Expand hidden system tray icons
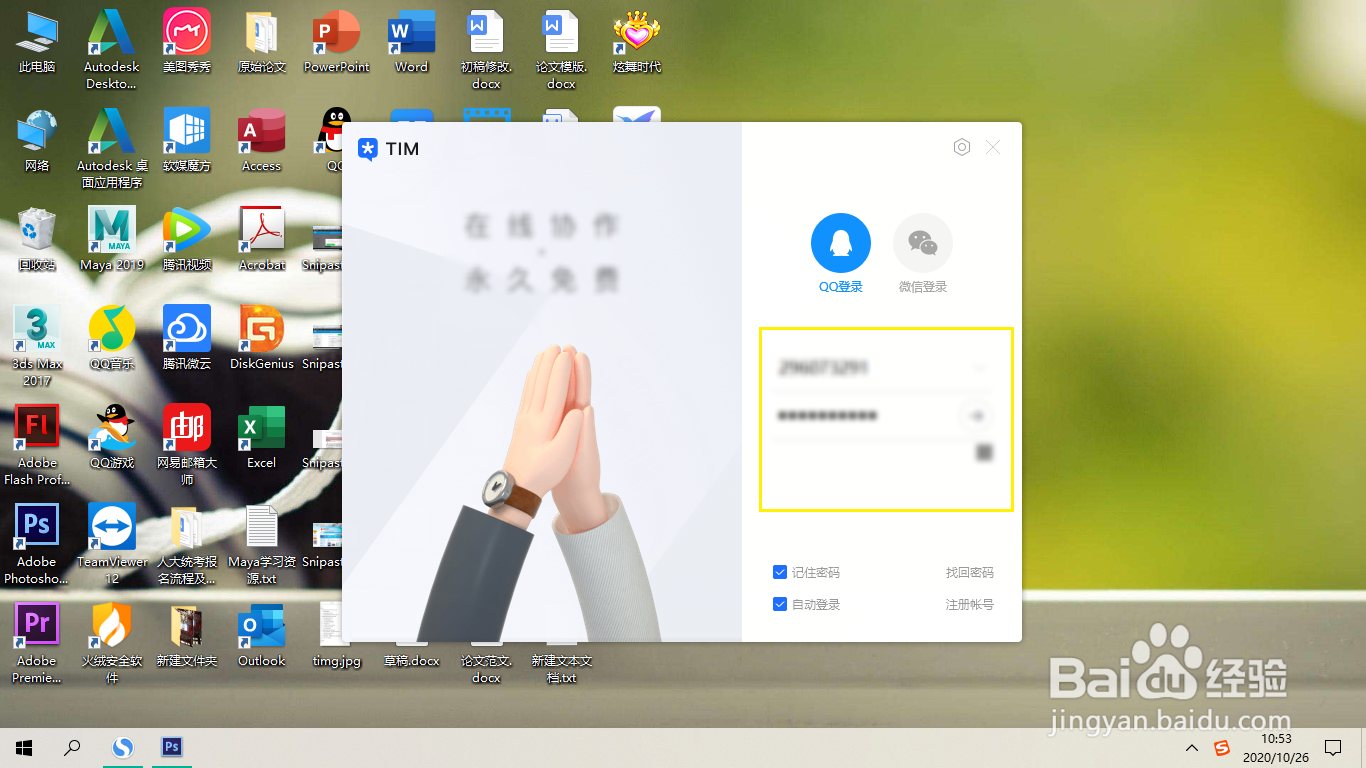Image resolution: width=1366 pixels, height=768 pixels. [1191, 748]
